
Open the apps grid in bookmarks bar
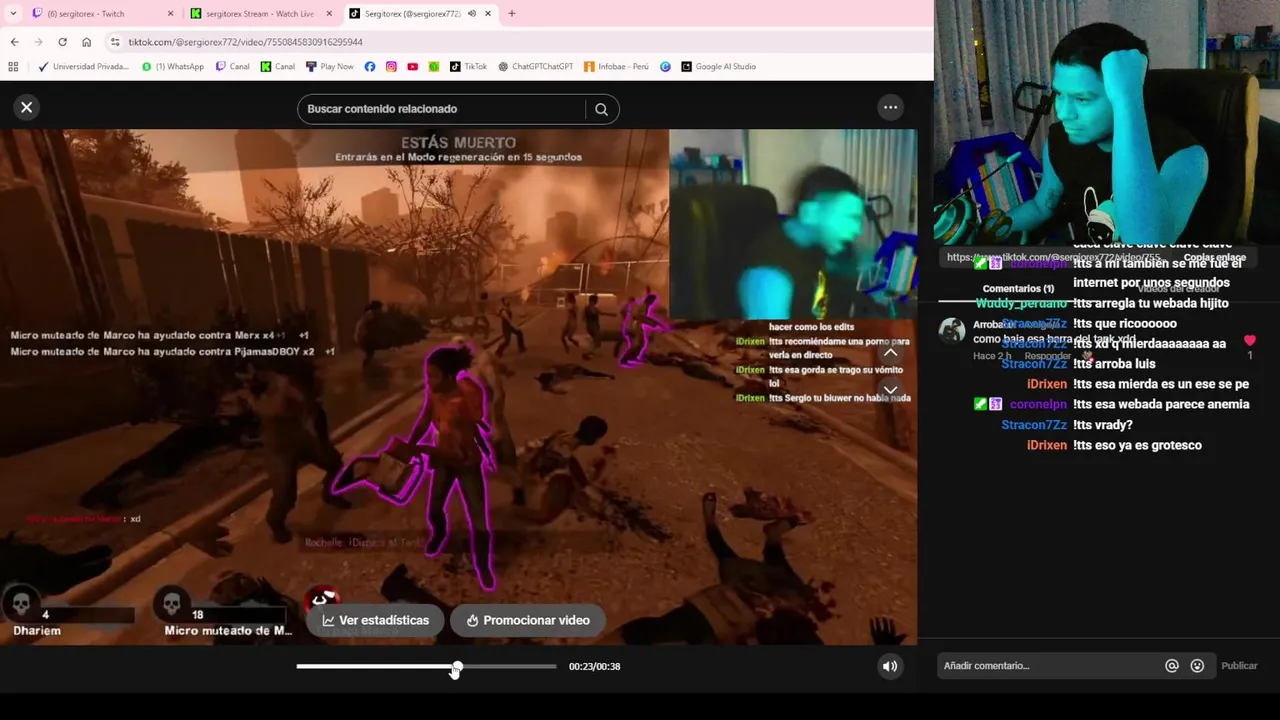[x=13, y=67]
